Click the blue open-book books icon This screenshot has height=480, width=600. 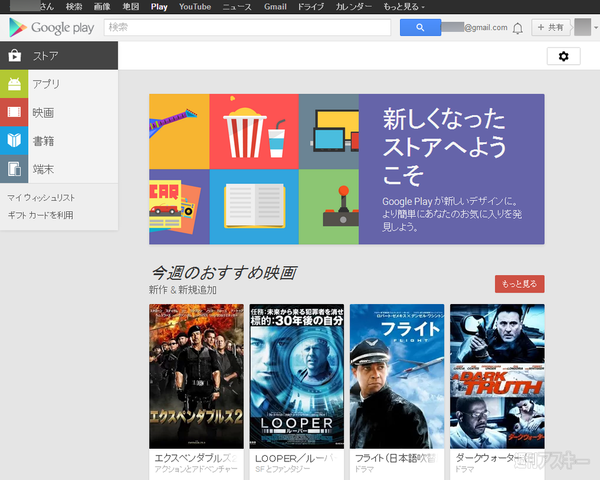[14, 140]
